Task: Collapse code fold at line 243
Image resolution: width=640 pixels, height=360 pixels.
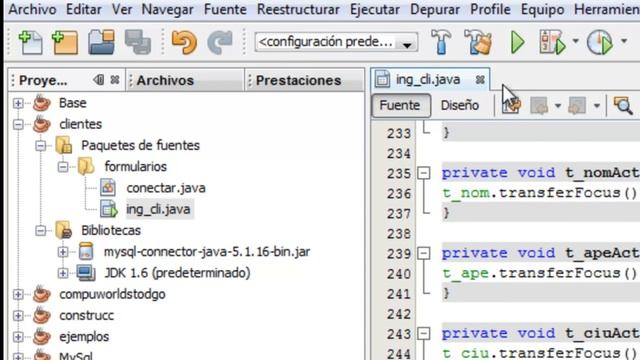Action: (x=424, y=333)
